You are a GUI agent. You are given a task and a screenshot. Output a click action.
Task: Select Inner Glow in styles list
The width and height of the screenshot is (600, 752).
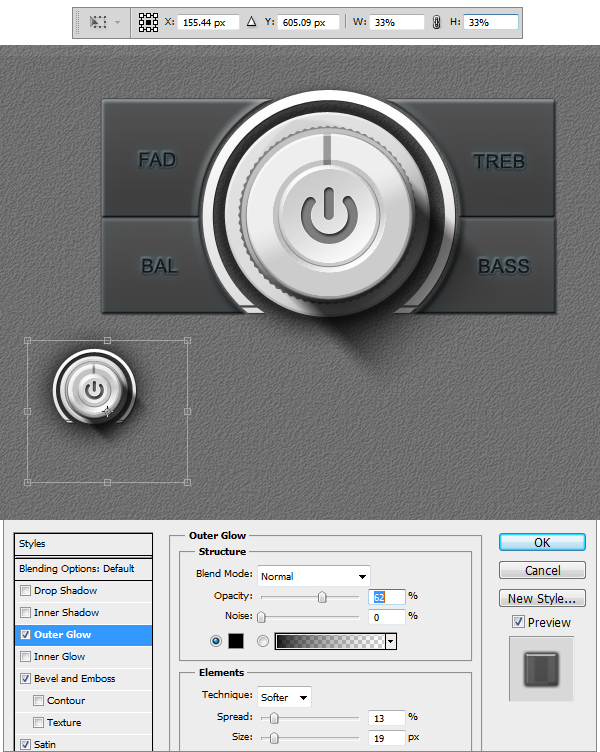(x=60, y=657)
